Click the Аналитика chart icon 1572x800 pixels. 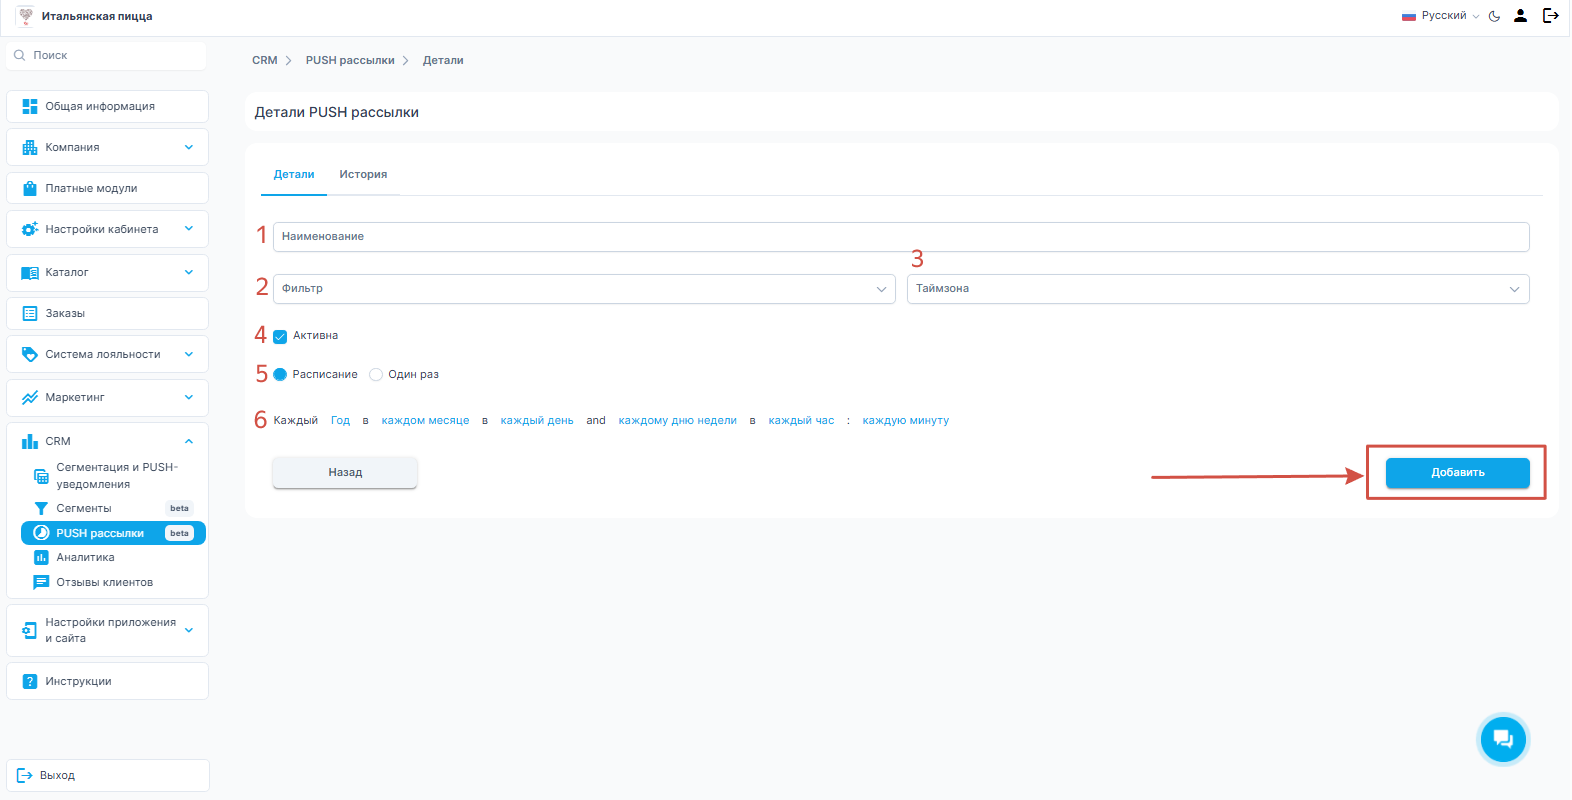tap(41, 557)
